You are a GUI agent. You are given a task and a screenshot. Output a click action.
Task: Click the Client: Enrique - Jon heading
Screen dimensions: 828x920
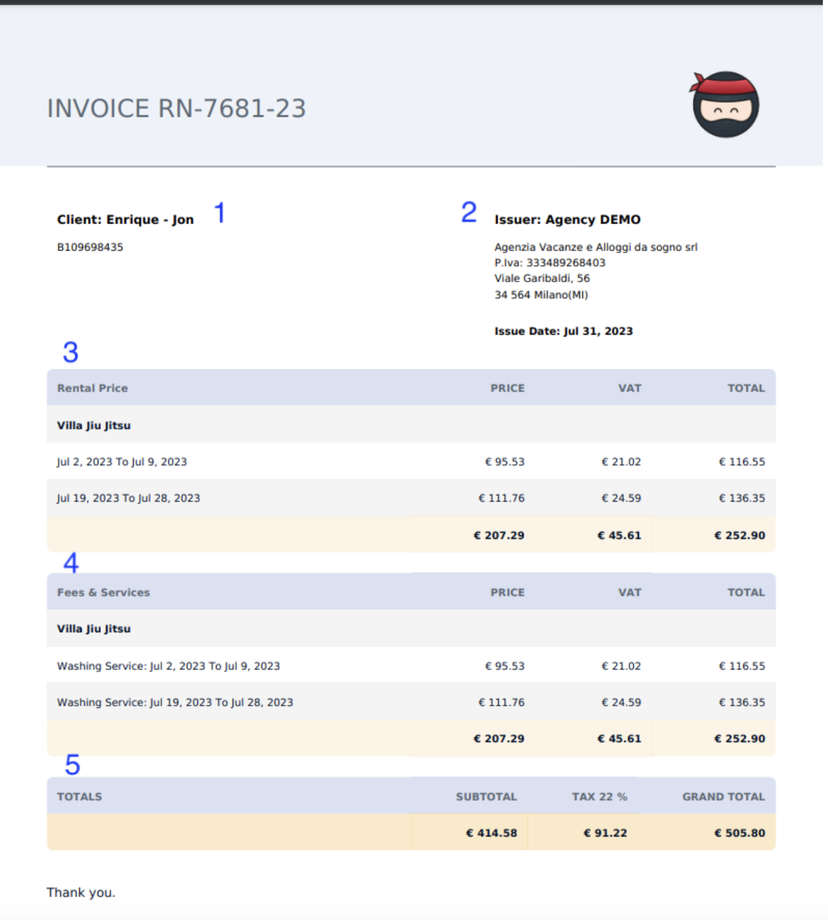coord(125,220)
